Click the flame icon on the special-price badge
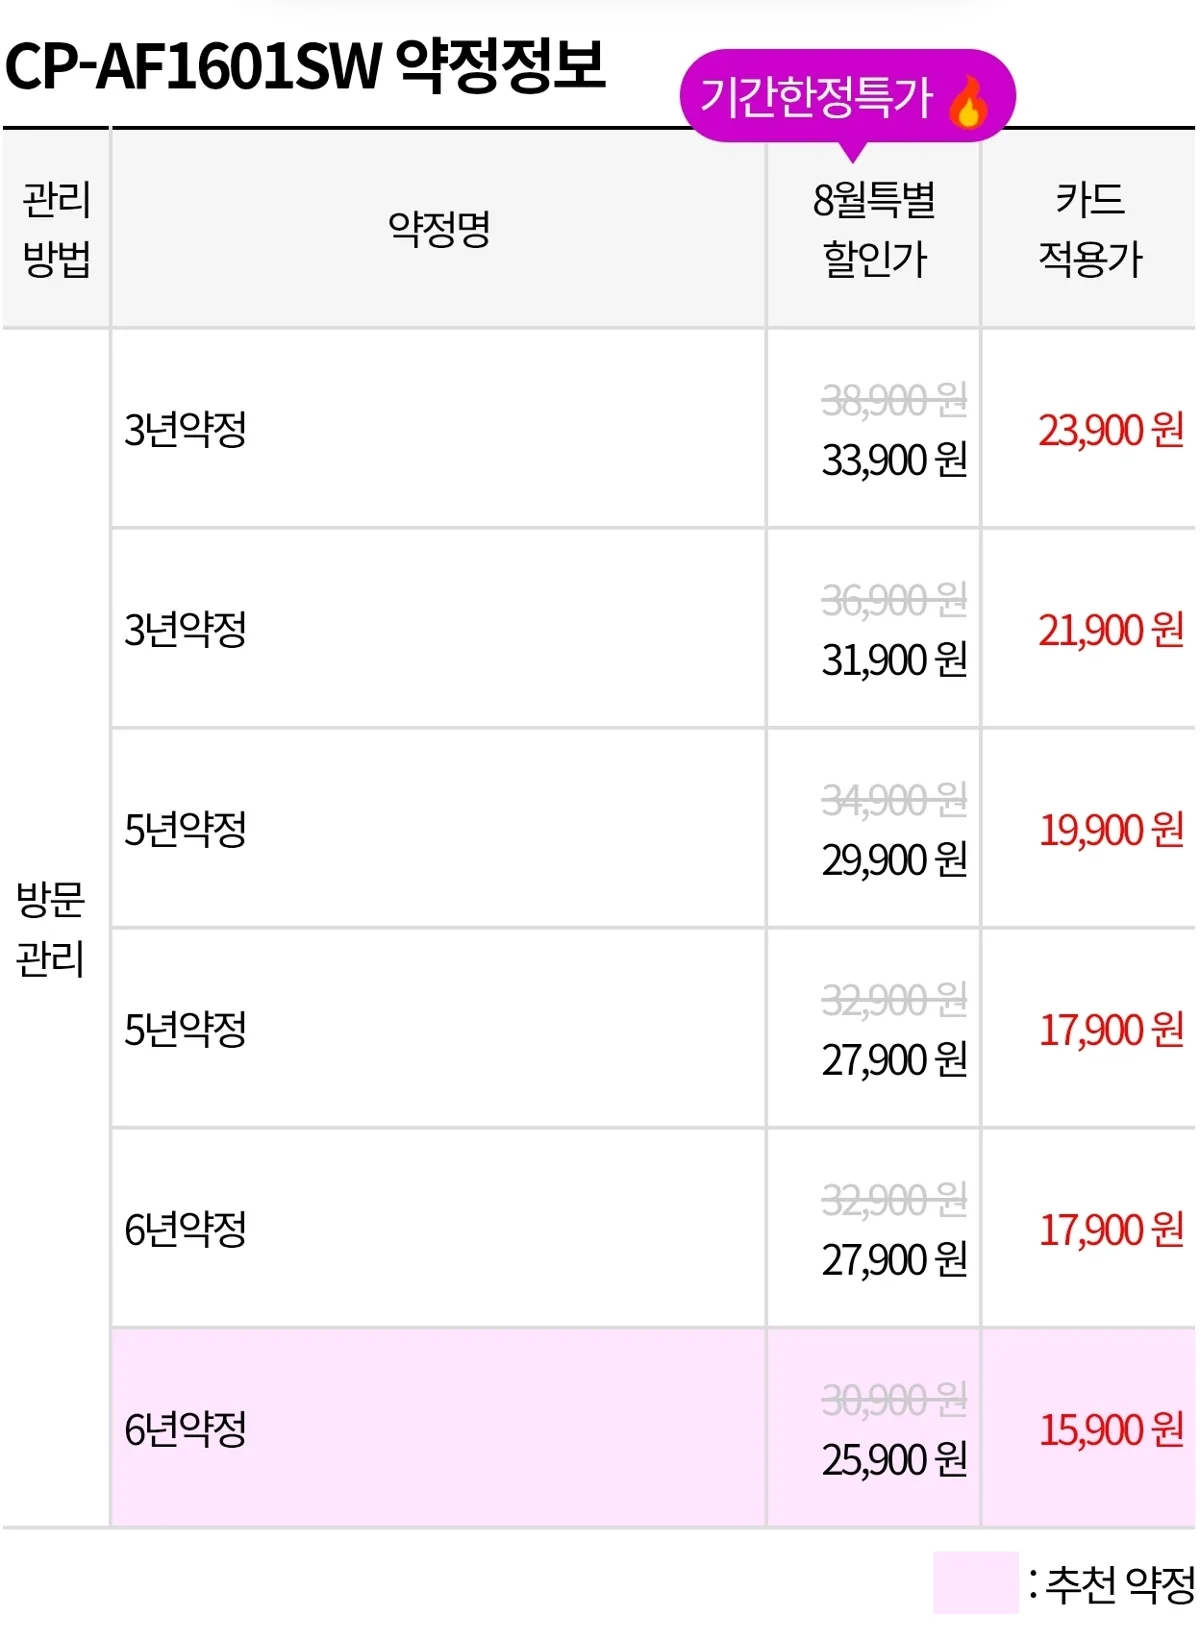 (x=967, y=102)
